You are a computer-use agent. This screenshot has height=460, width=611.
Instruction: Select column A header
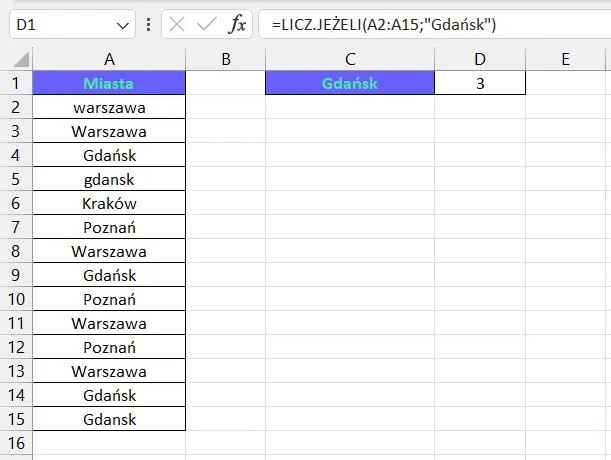(x=109, y=59)
